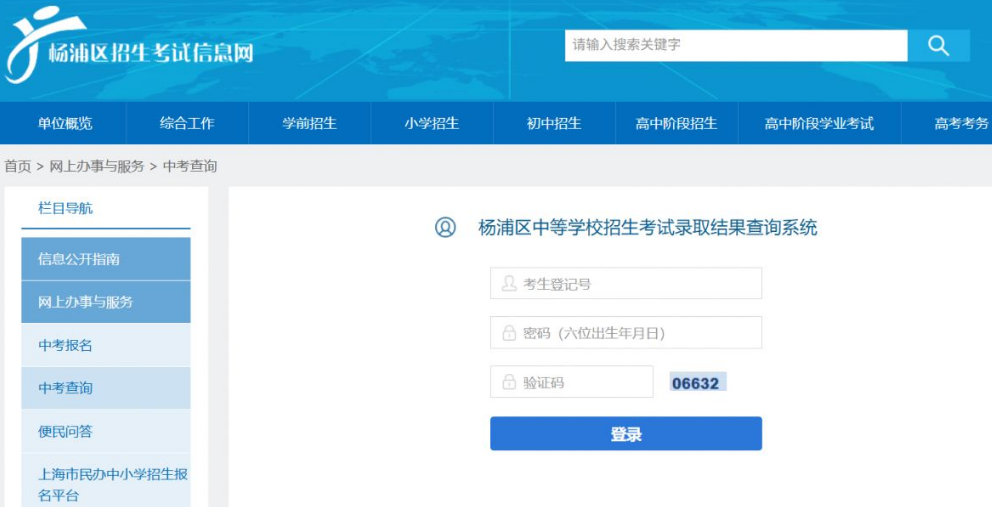Click the lock icon in 密码 field
The image size is (992, 507).
tap(509, 333)
